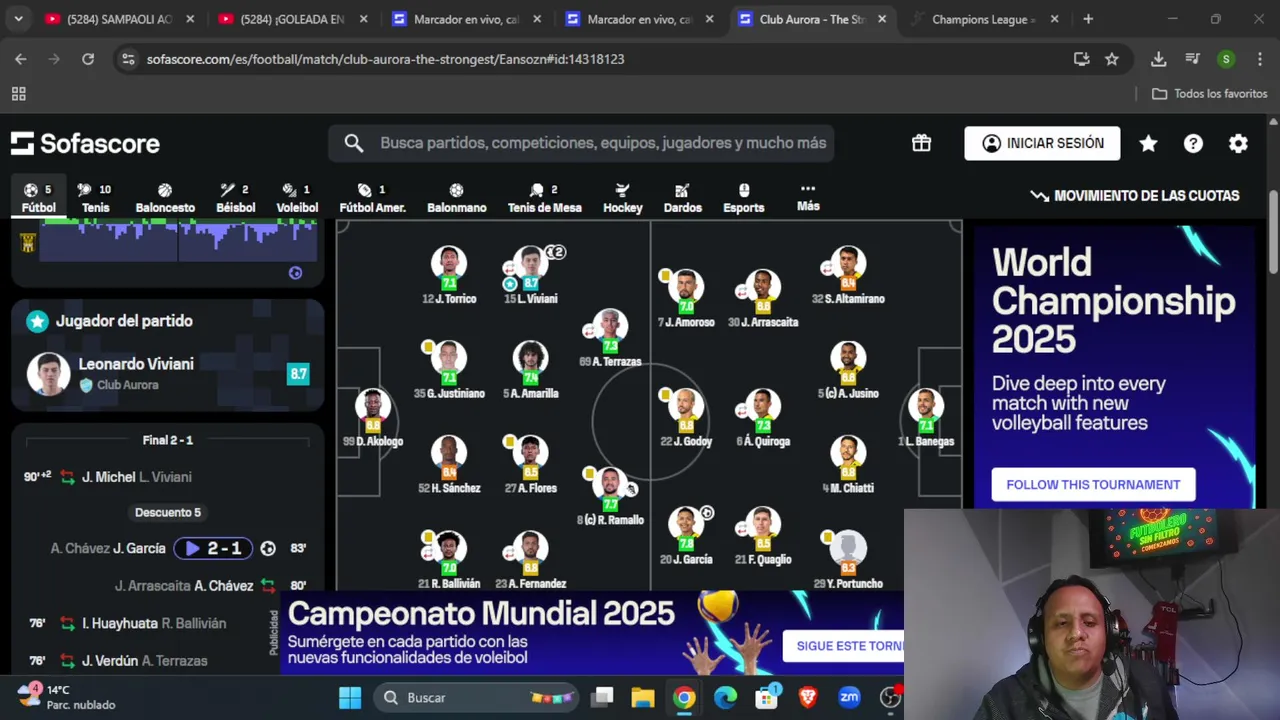Expand the Más sports menu
This screenshot has width=1280, height=720.
[808, 197]
